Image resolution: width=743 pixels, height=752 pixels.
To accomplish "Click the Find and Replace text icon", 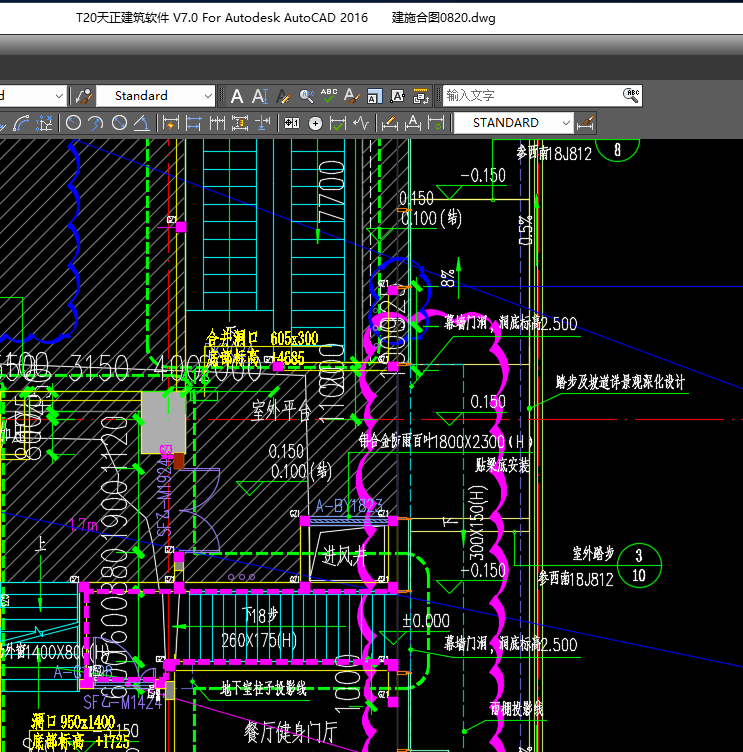I will pos(306,96).
